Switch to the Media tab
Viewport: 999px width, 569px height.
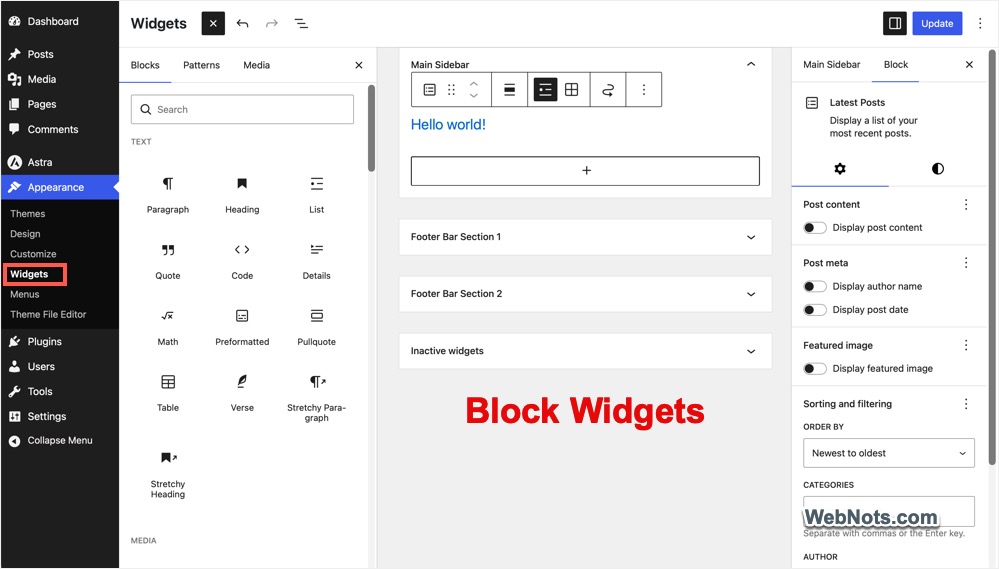pyautogui.click(x=256, y=65)
